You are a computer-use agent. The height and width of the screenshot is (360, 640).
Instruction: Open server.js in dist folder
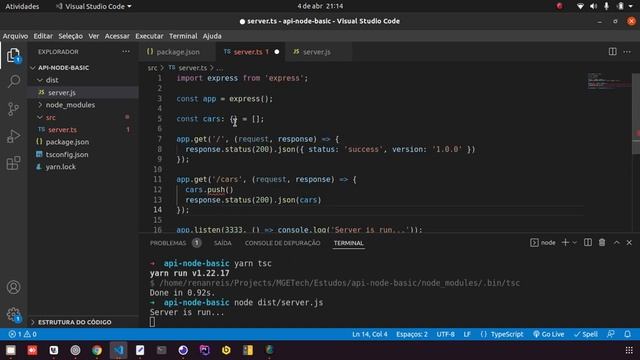(62, 93)
